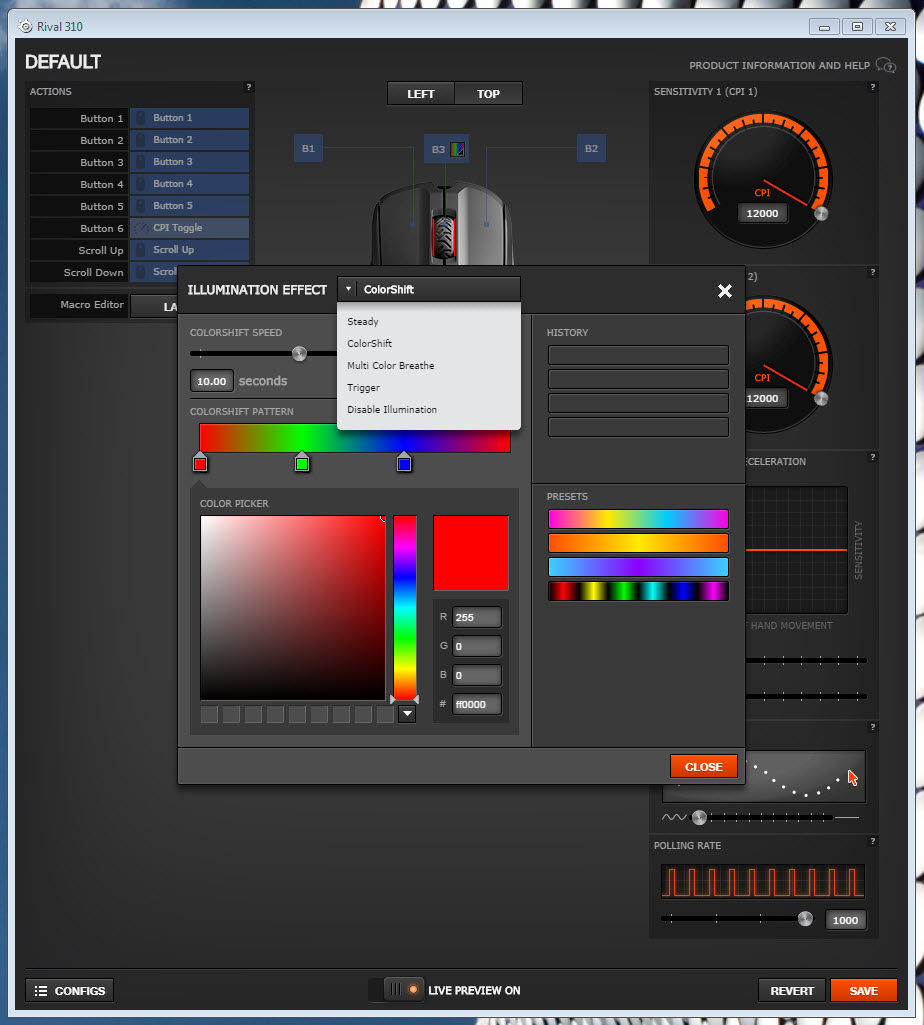Click the saturation-brightness square in Color Picker
The height and width of the screenshot is (1025, 924).
[293, 608]
